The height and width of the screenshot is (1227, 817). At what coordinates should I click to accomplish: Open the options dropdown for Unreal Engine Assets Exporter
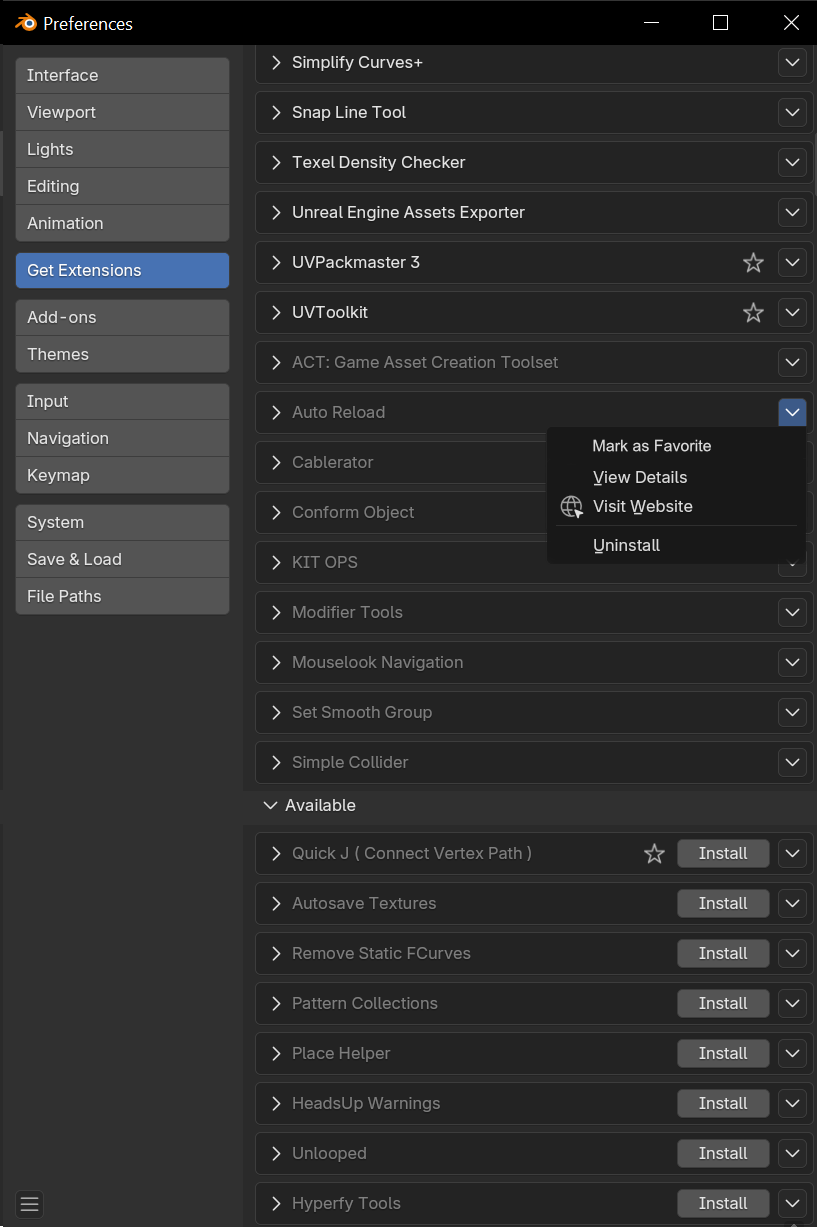(792, 212)
